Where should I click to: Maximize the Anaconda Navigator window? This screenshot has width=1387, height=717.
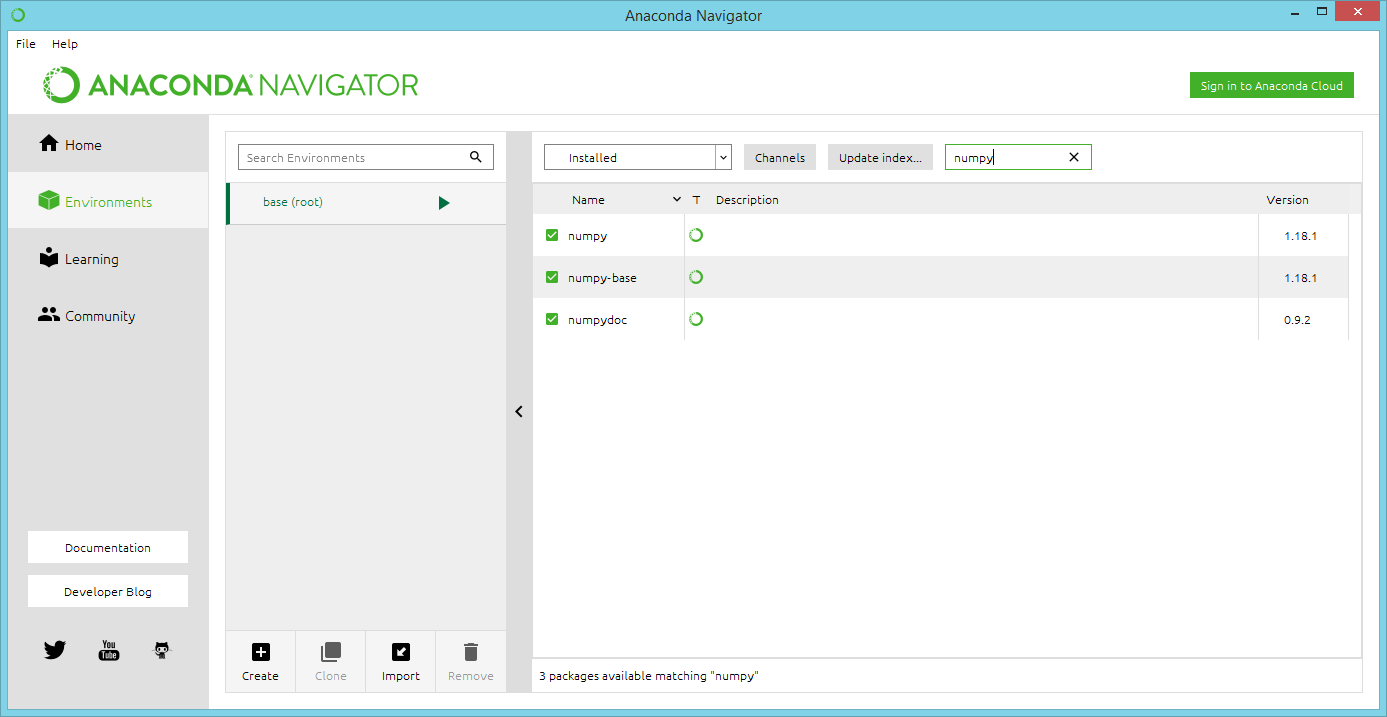[x=1321, y=11]
